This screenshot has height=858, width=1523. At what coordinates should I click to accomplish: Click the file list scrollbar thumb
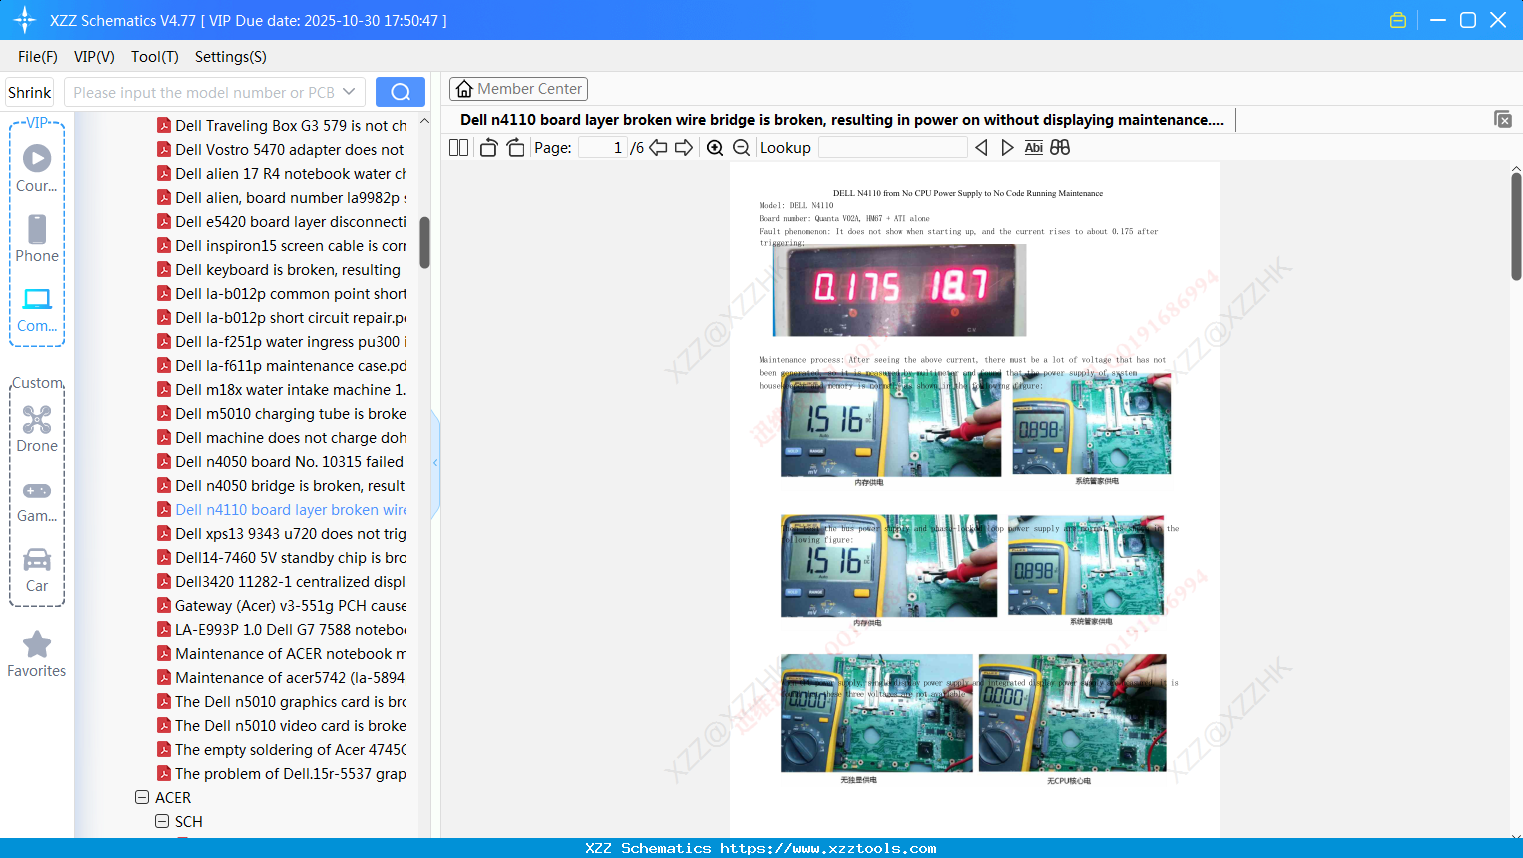[424, 243]
